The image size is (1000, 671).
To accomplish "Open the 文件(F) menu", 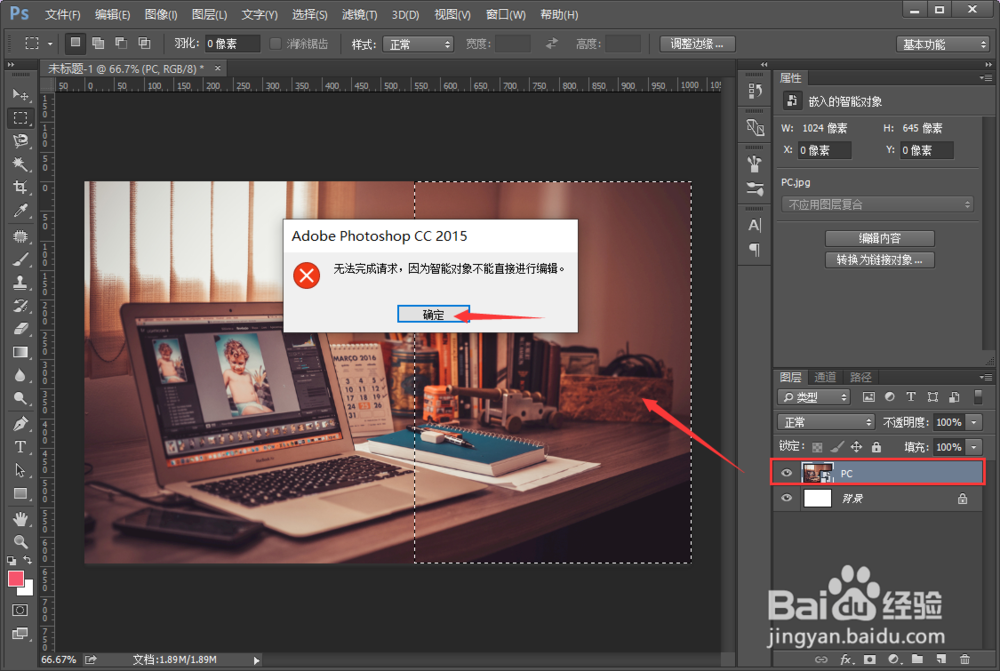I will click(62, 14).
